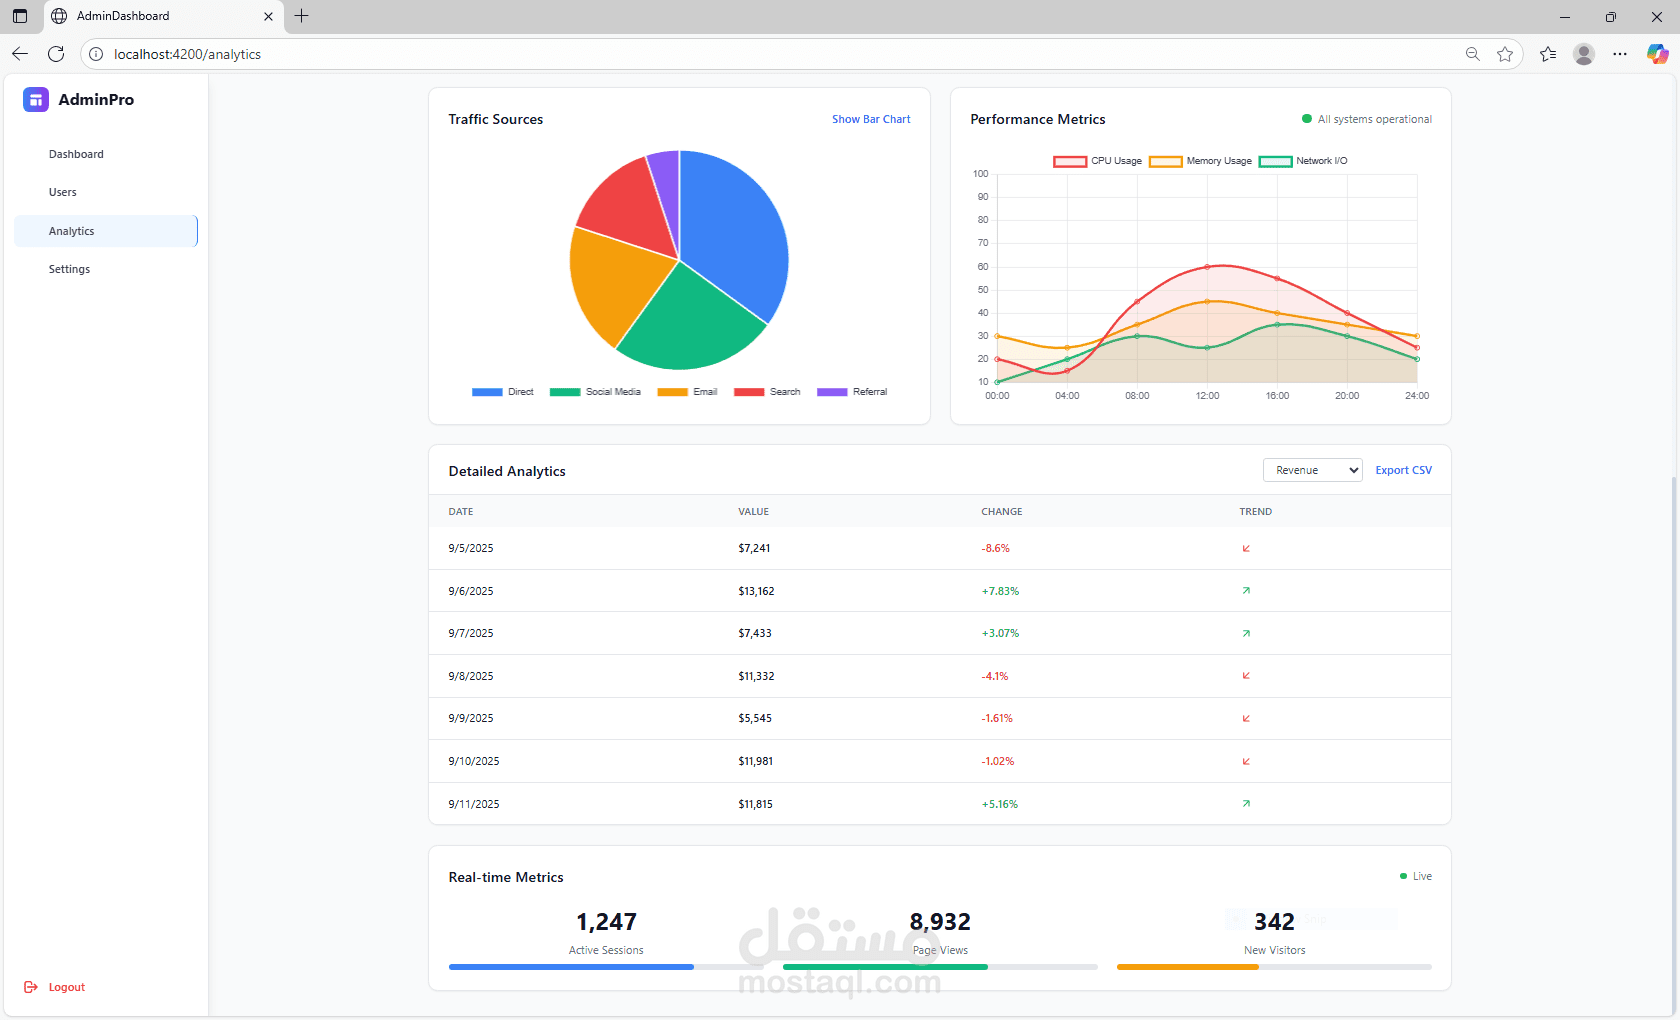Viewport: 1680px width, 1020px height.
Task: Click the Show Bar Chart link
Action: (x=871, y=119)
